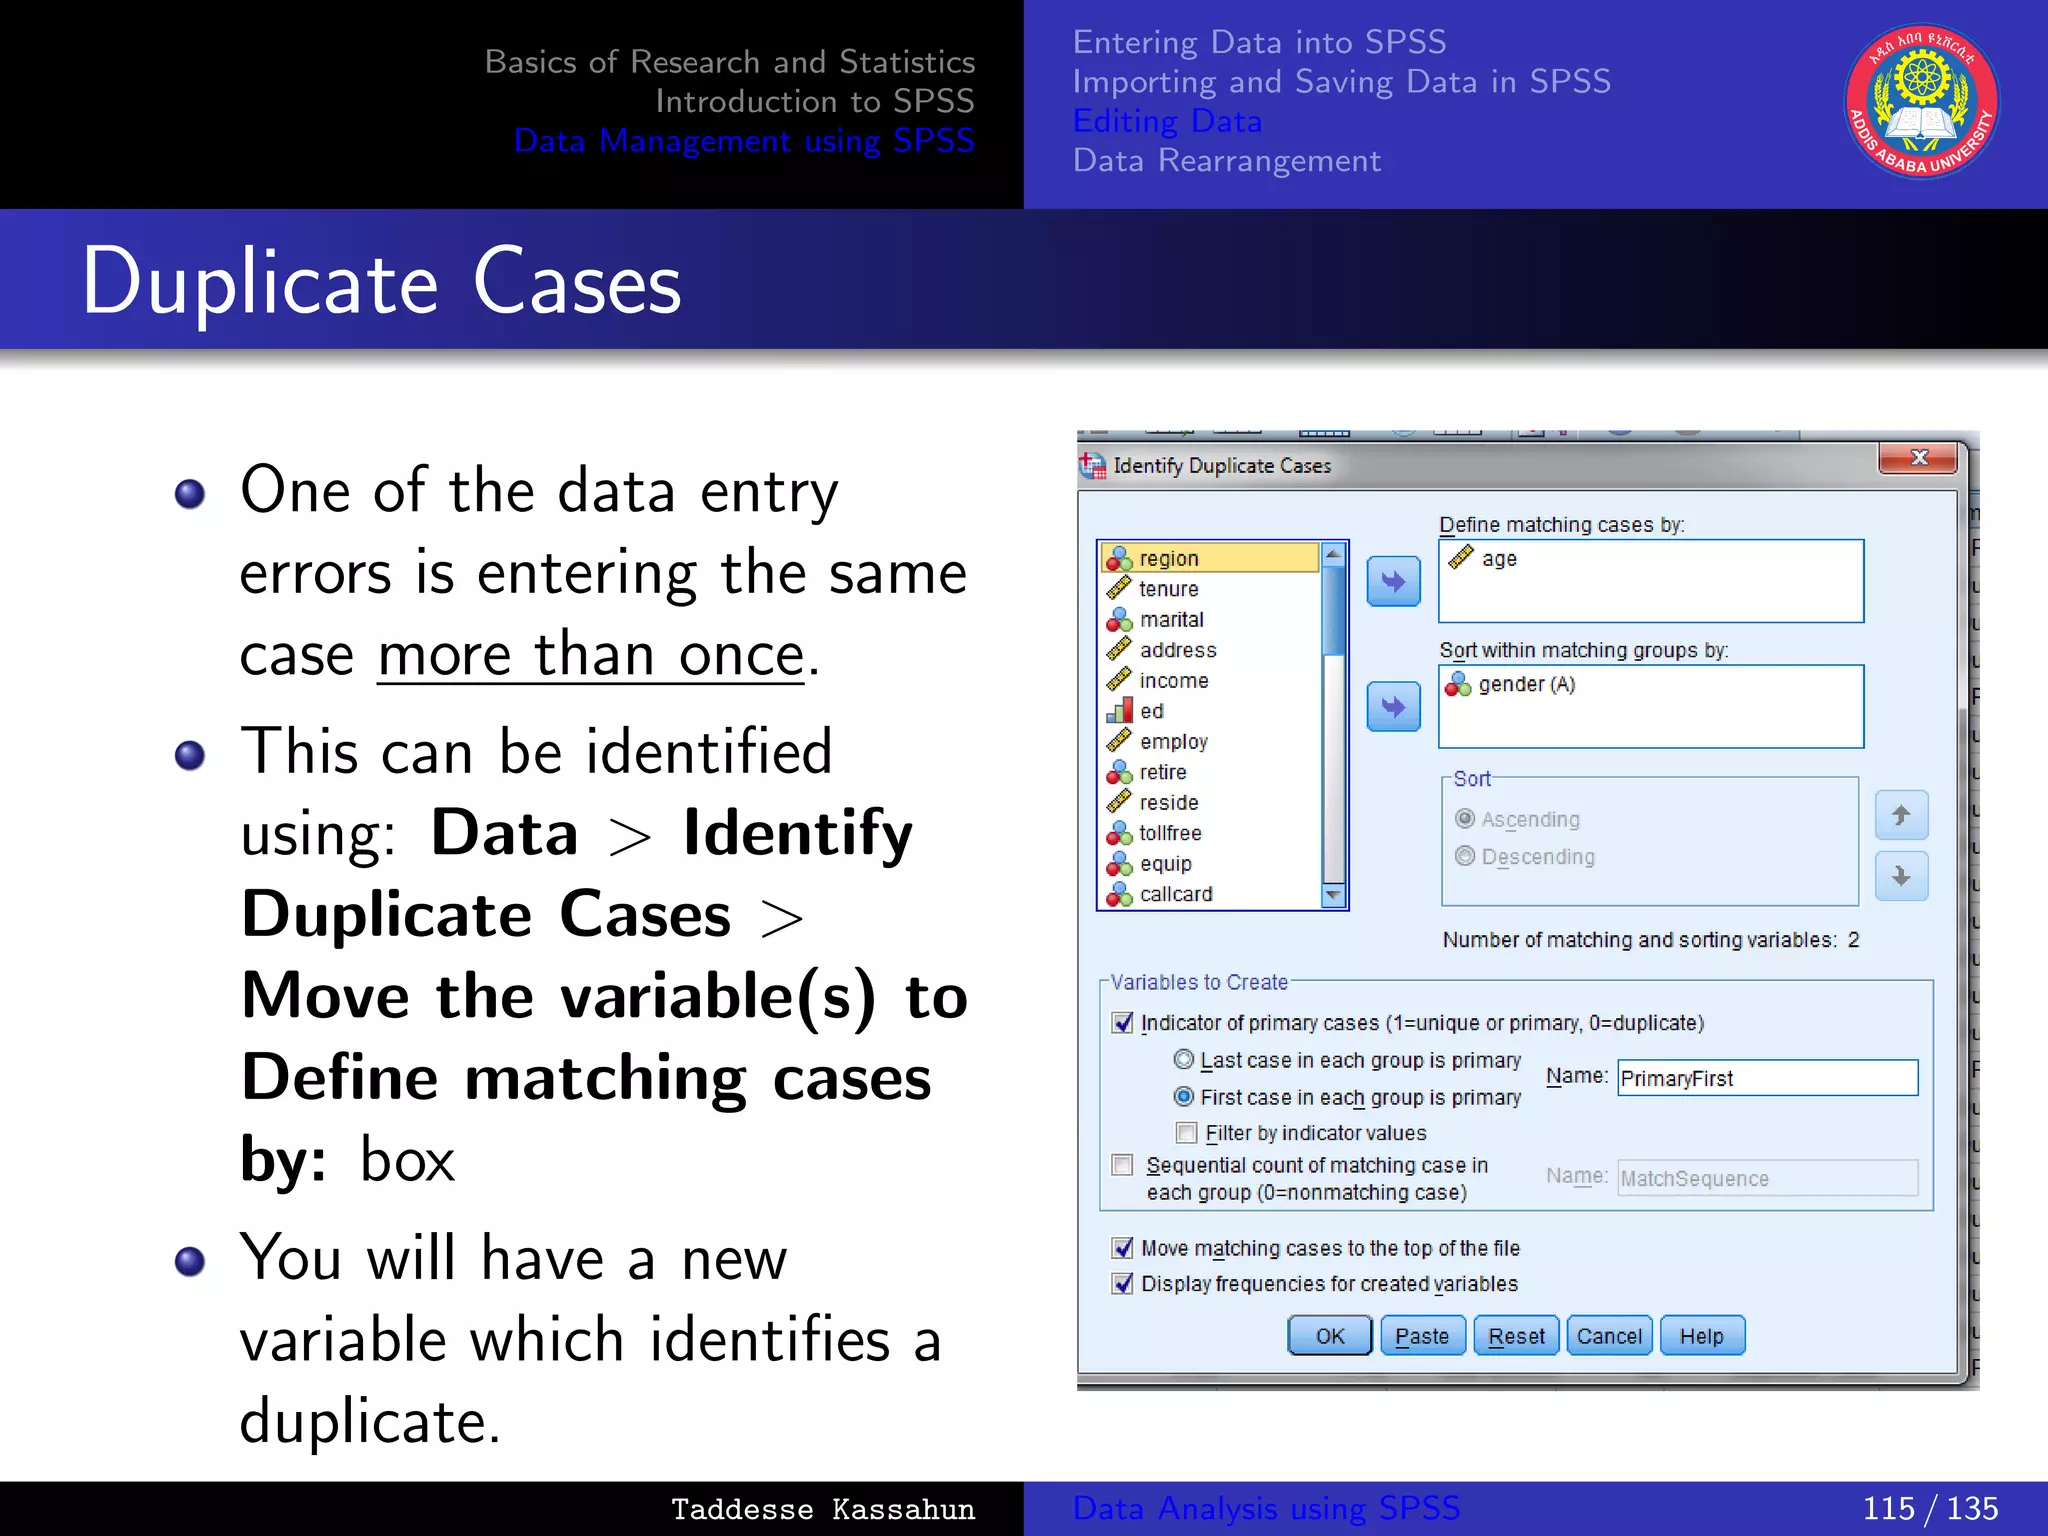Select the tollfree nominal variable icon
The image size is (2048, 1536).
tap(1118, 833)
